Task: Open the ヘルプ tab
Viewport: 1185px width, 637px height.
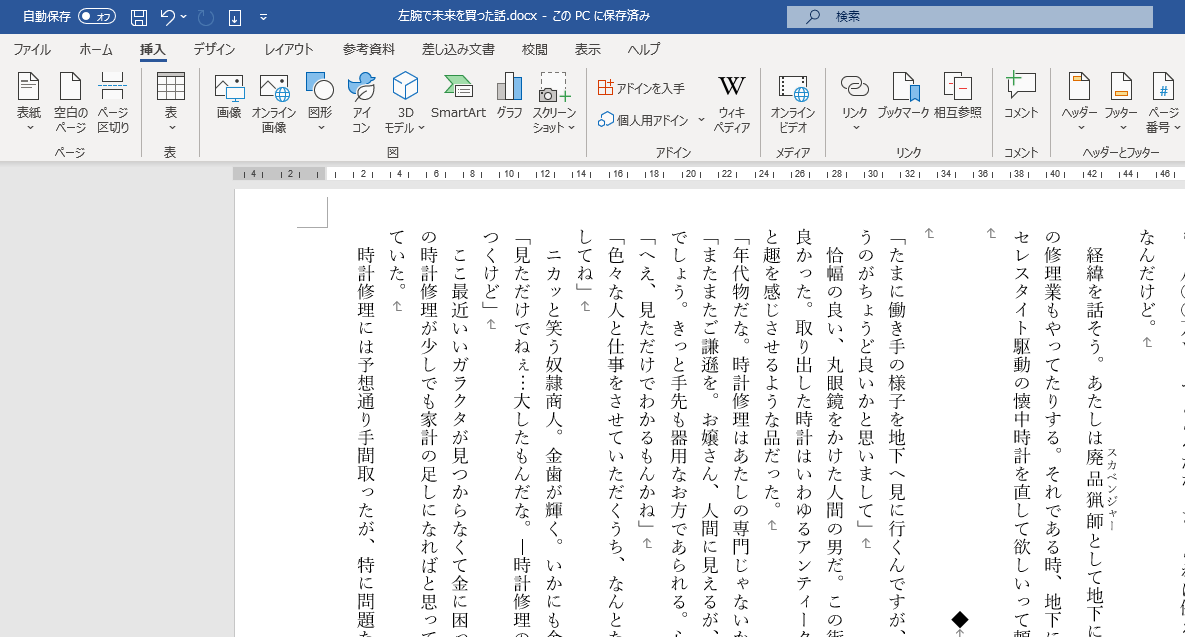Action: (643, 50)
